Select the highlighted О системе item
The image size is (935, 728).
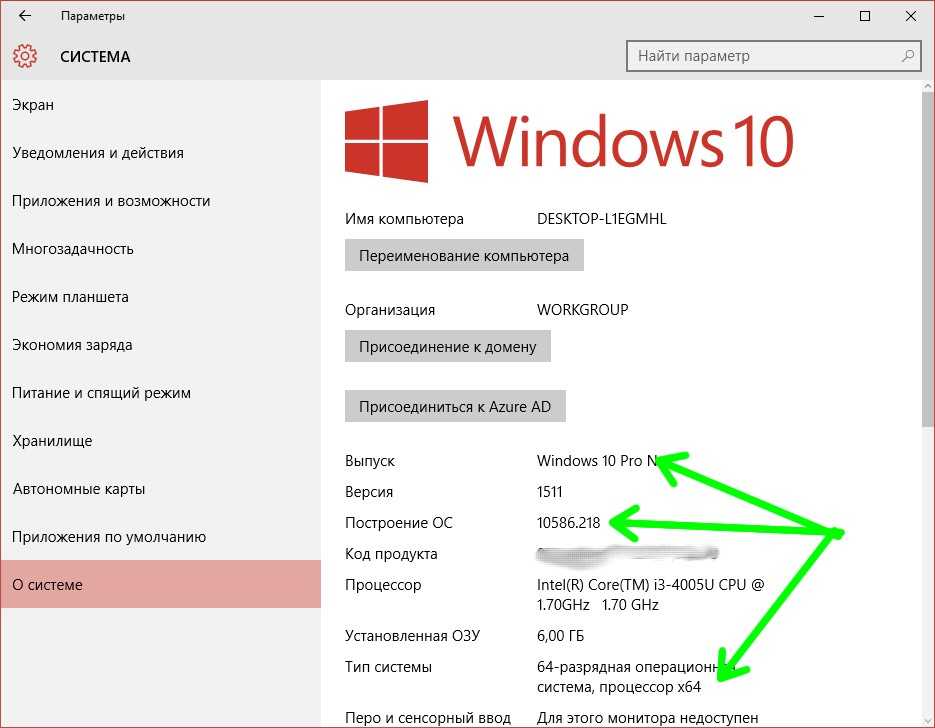(x=160, y=584)
